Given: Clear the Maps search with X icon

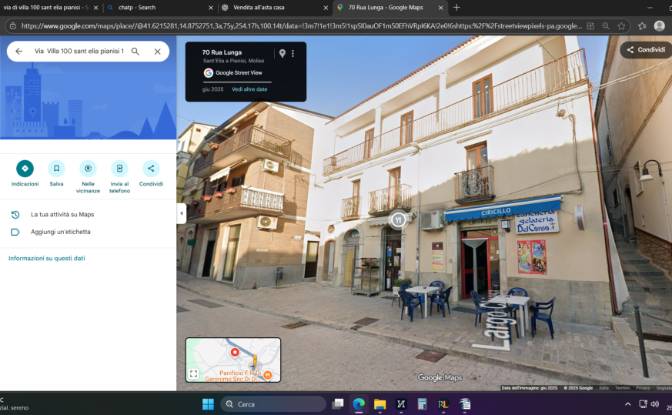Looking at the screenshot, I should point(157,51).
